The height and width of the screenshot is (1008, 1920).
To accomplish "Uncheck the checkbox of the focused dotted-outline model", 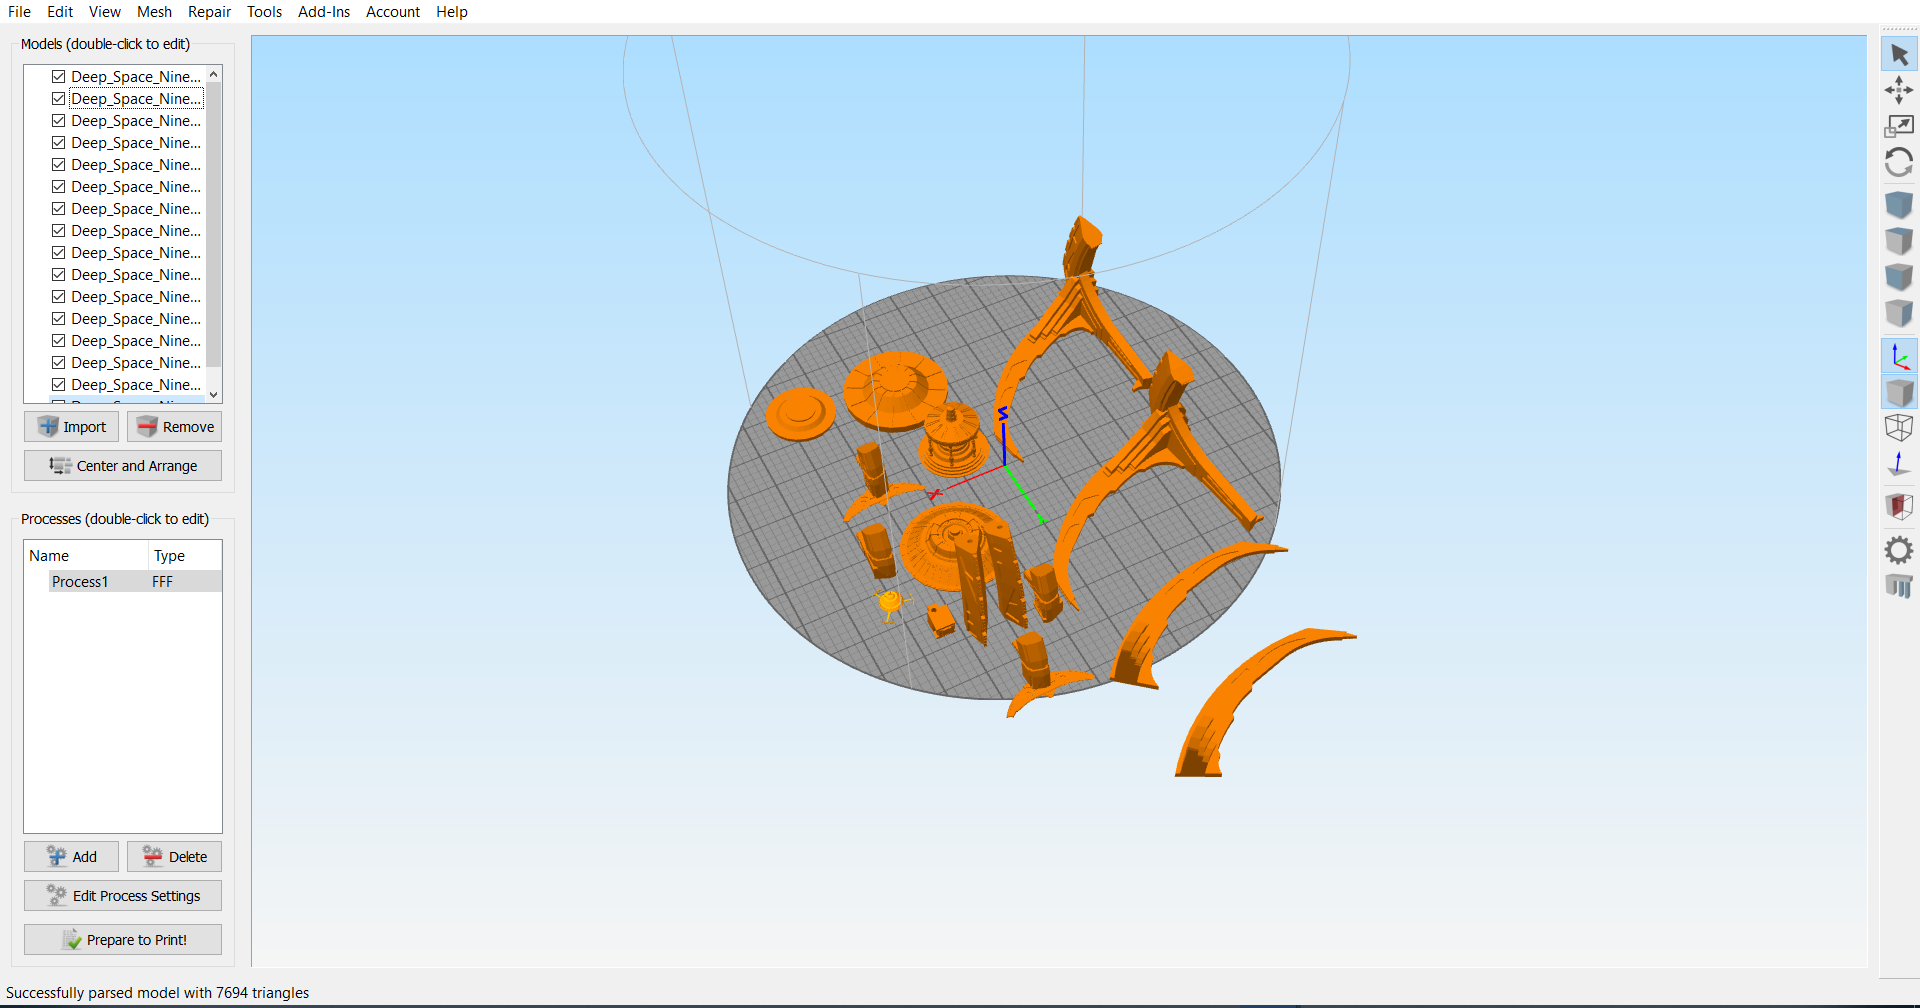I will 59,99.
